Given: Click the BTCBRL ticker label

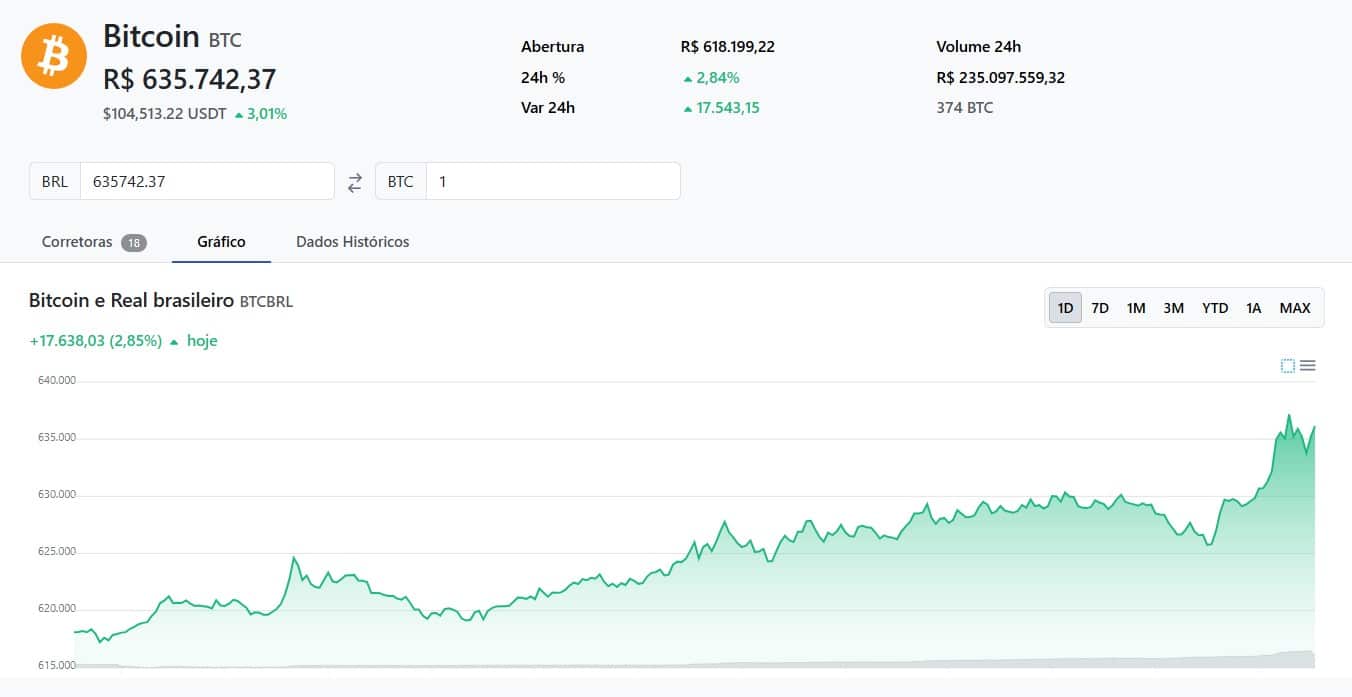Looking at the screenshot, I should 267,302.
